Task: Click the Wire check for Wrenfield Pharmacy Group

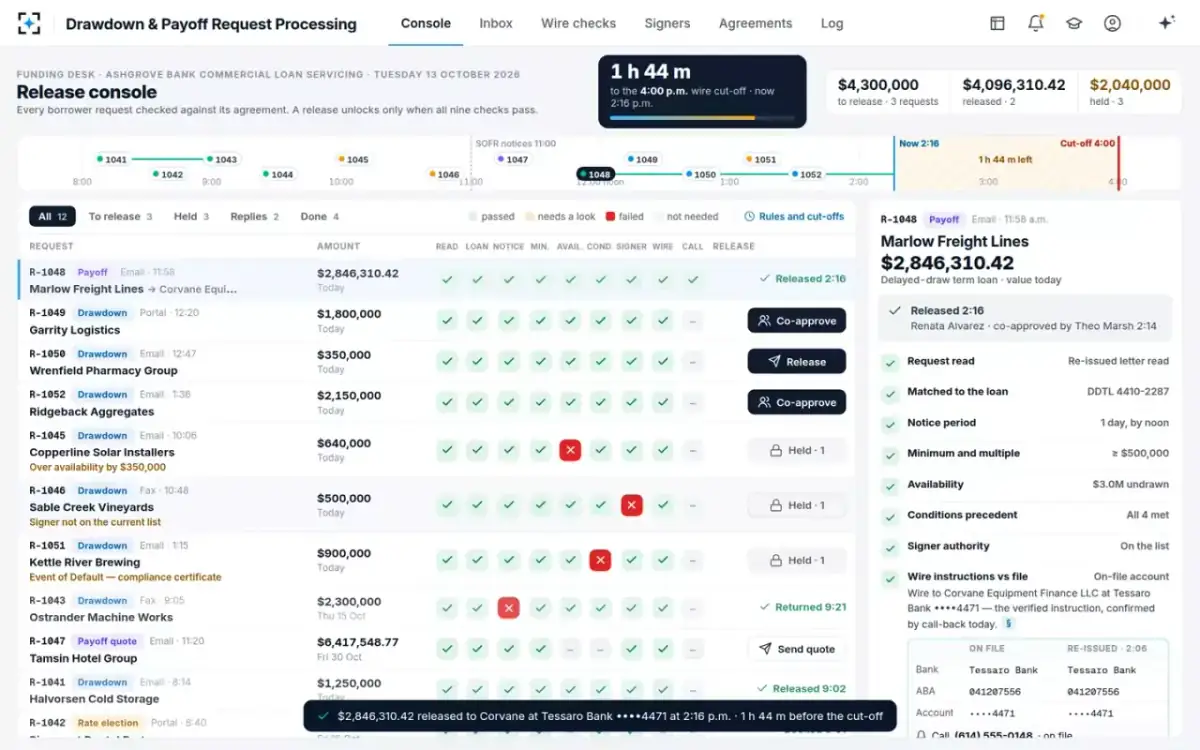Action: 662,361
